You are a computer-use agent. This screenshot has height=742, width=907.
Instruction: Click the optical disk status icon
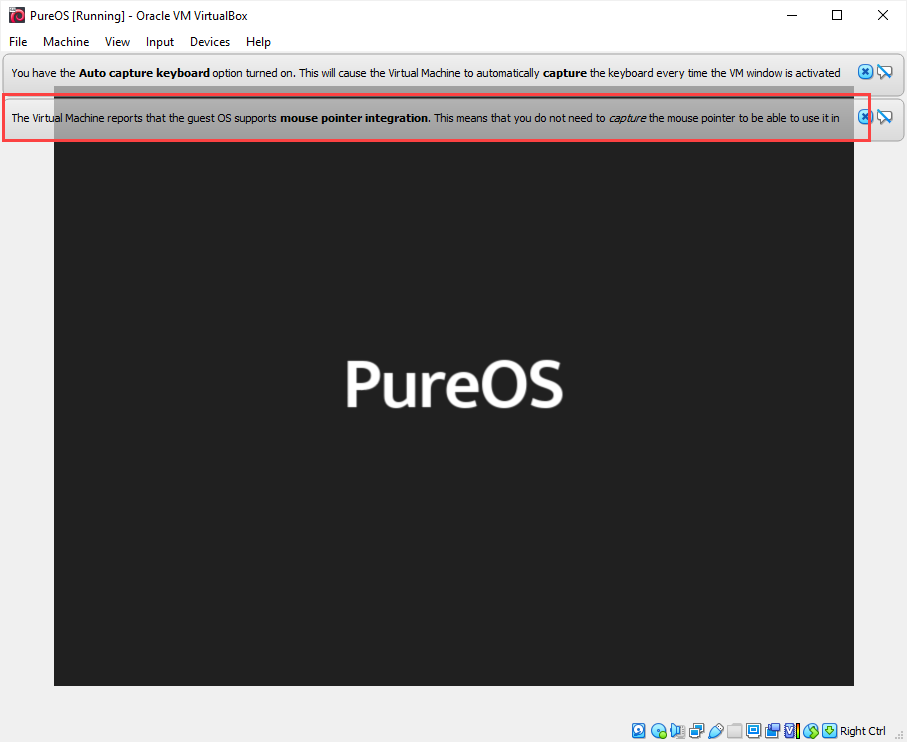[659, 730]
